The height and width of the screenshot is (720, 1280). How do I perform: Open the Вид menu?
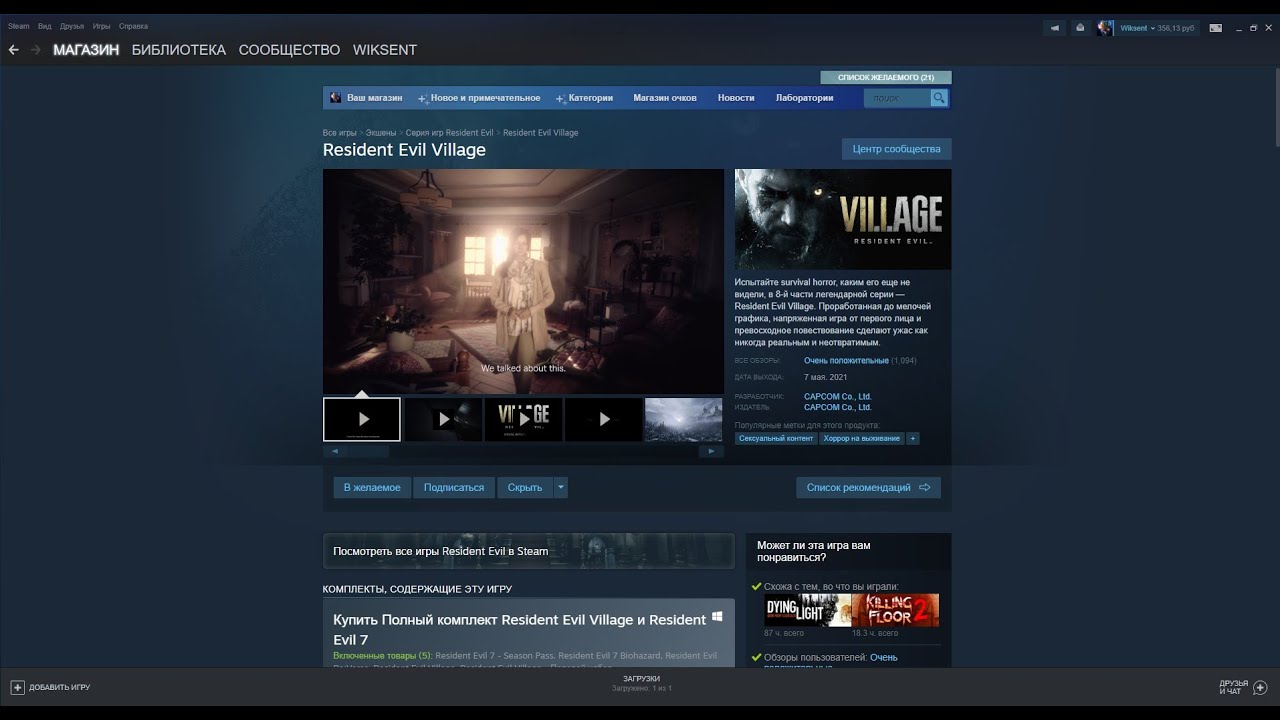(45, 26)
